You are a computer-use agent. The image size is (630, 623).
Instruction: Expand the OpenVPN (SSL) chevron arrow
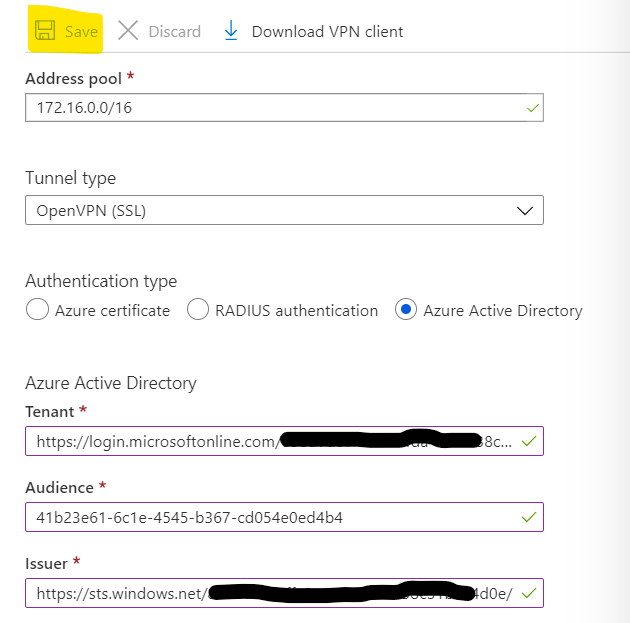point(525,211)
